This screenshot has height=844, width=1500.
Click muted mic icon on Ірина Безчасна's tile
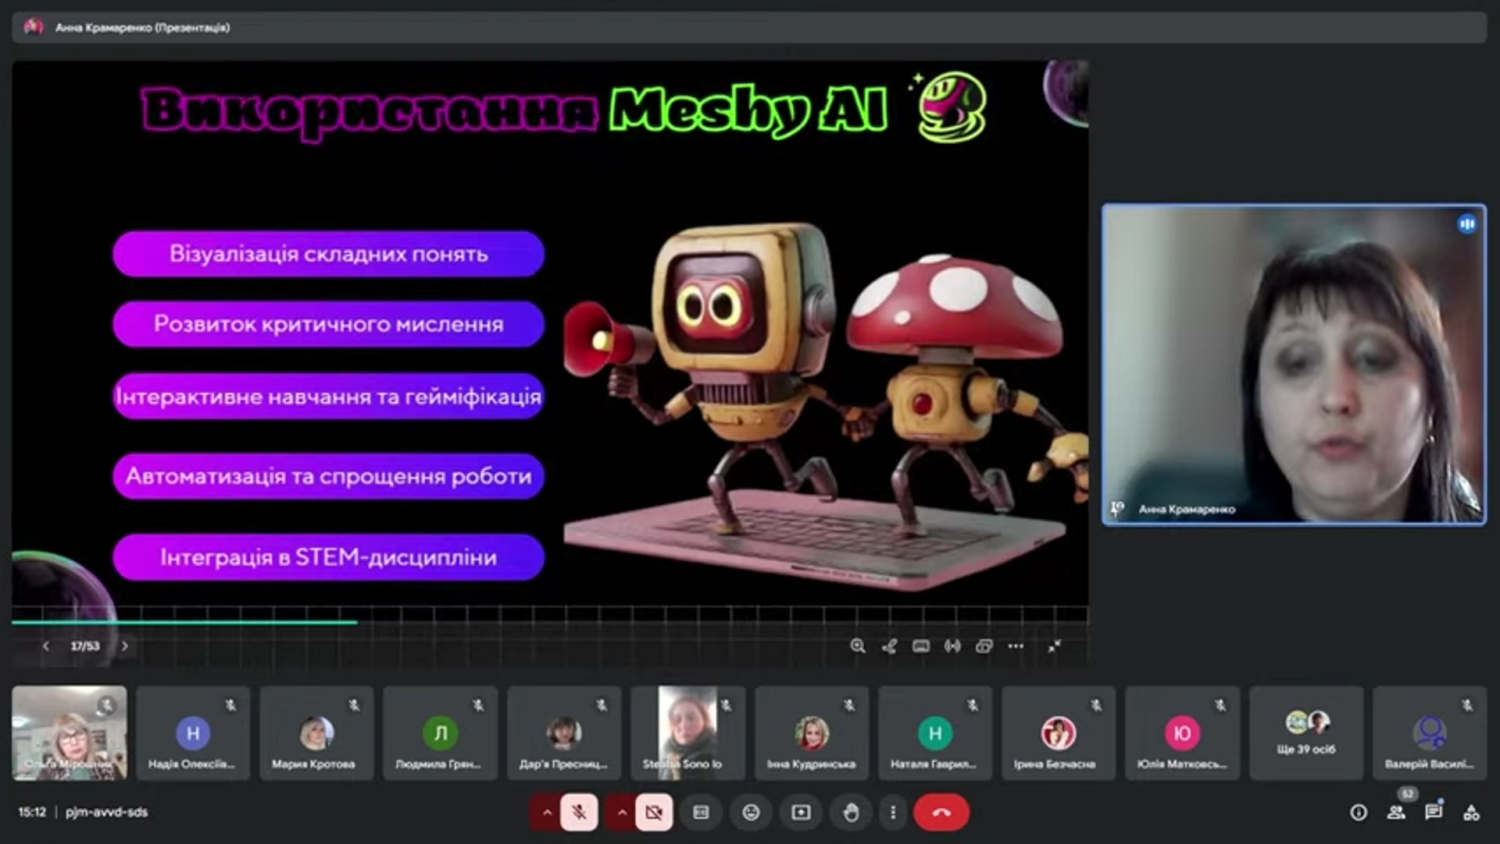[x=1096, y=705]
